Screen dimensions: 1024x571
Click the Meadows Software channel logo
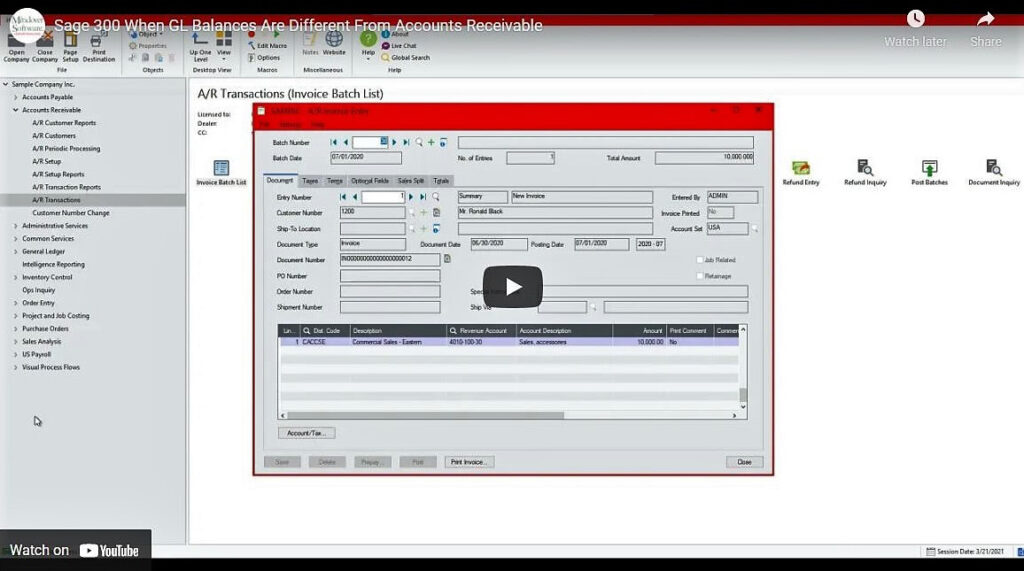(x=27, y=25)
